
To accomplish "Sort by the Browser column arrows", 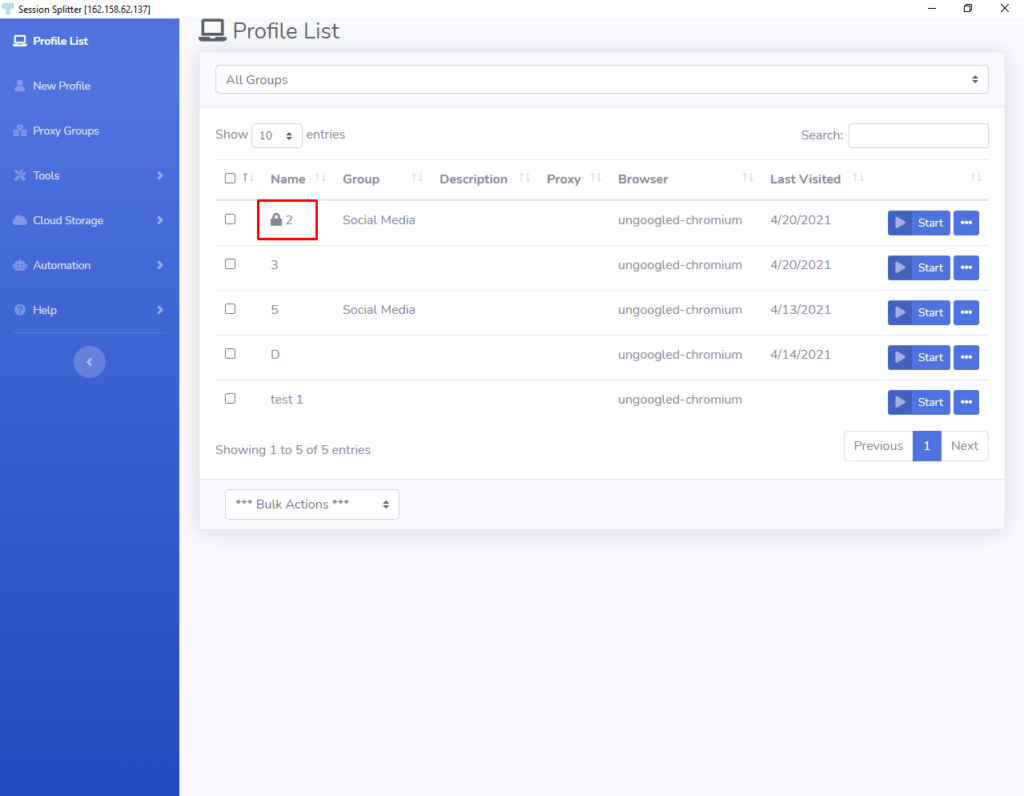I will click(748, 178).
